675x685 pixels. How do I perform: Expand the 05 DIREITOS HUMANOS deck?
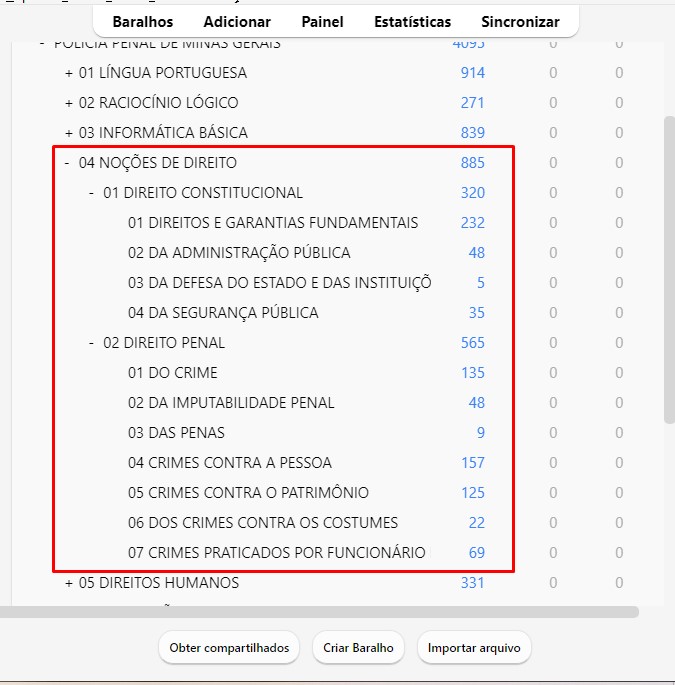(x=69, y=583)
